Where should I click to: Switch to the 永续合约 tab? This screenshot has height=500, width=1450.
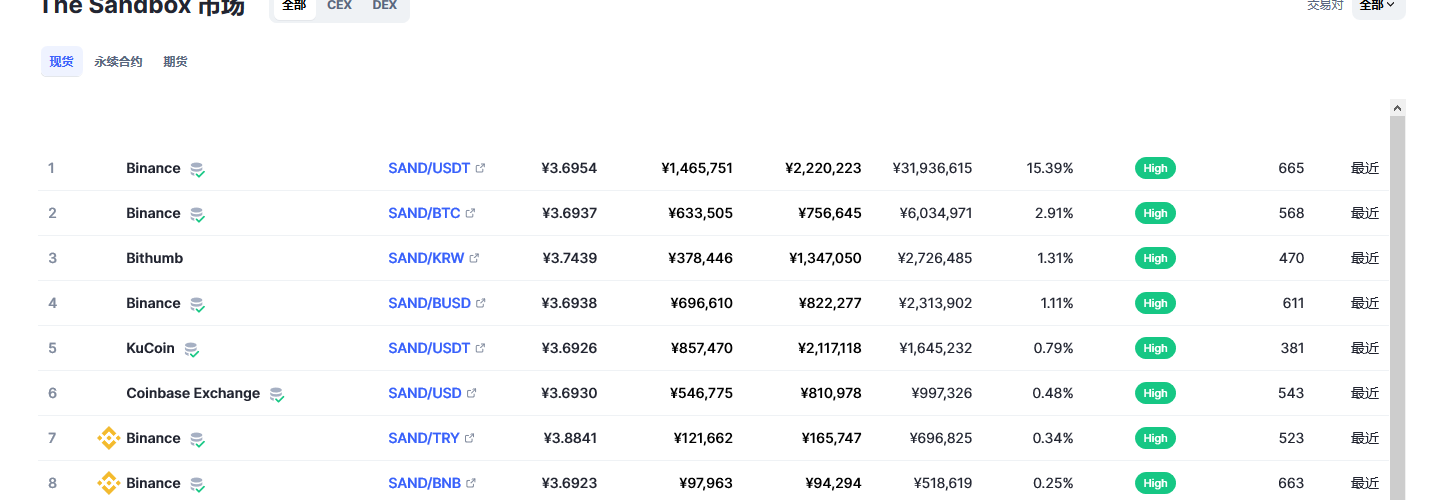[118, 62]
